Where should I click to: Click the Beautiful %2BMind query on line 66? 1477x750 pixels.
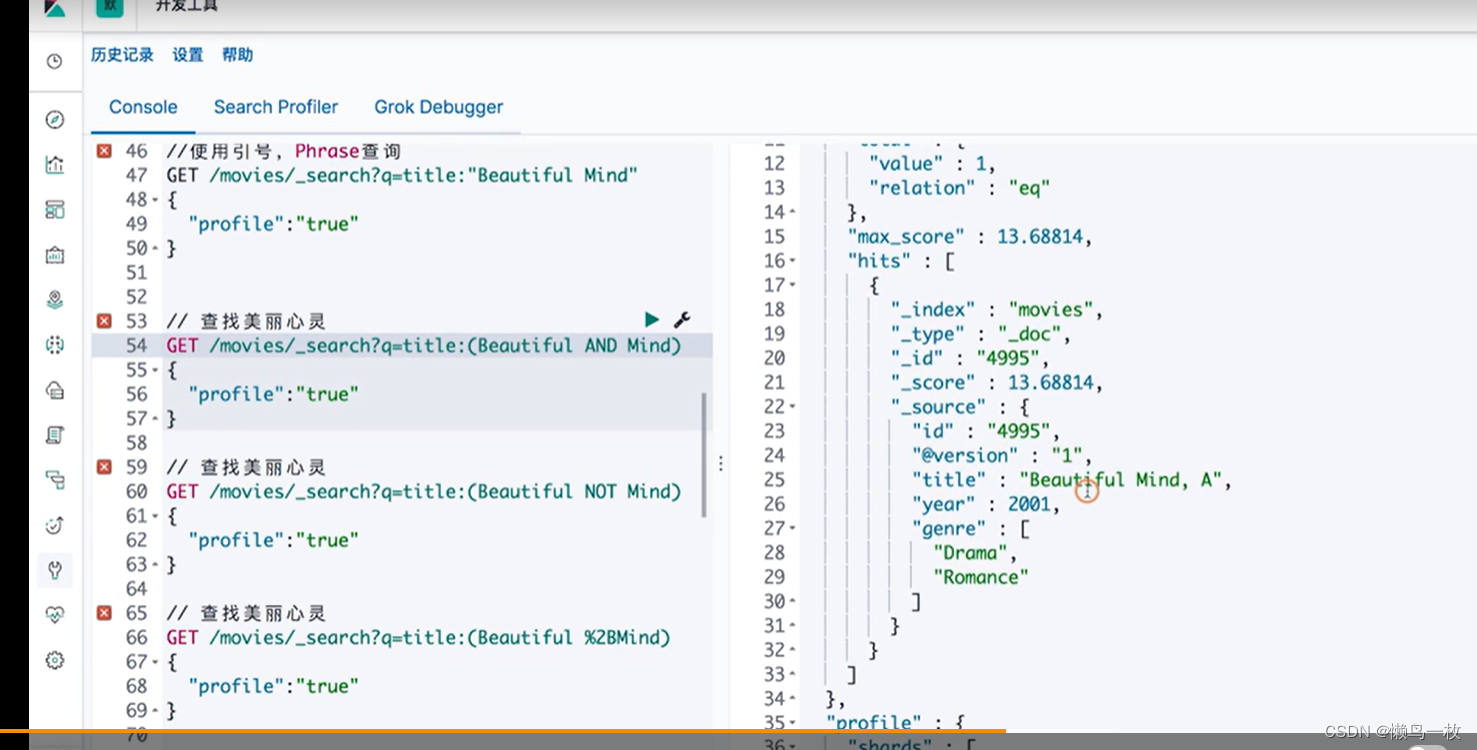[418, 637]
